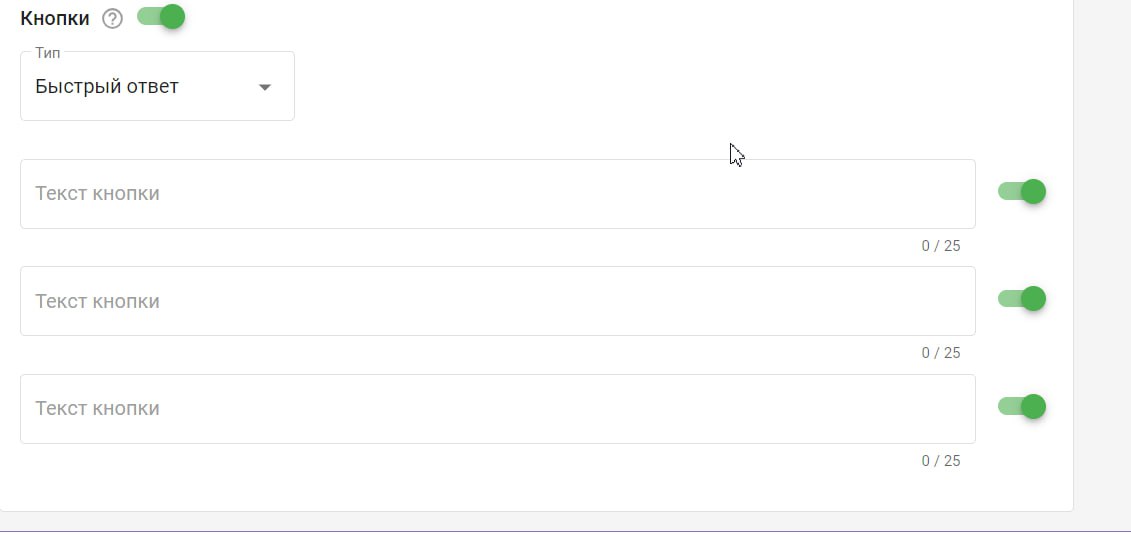Turn off the second button text toggle
The height and width of the screenshot is (535, 1131).
1022,299
